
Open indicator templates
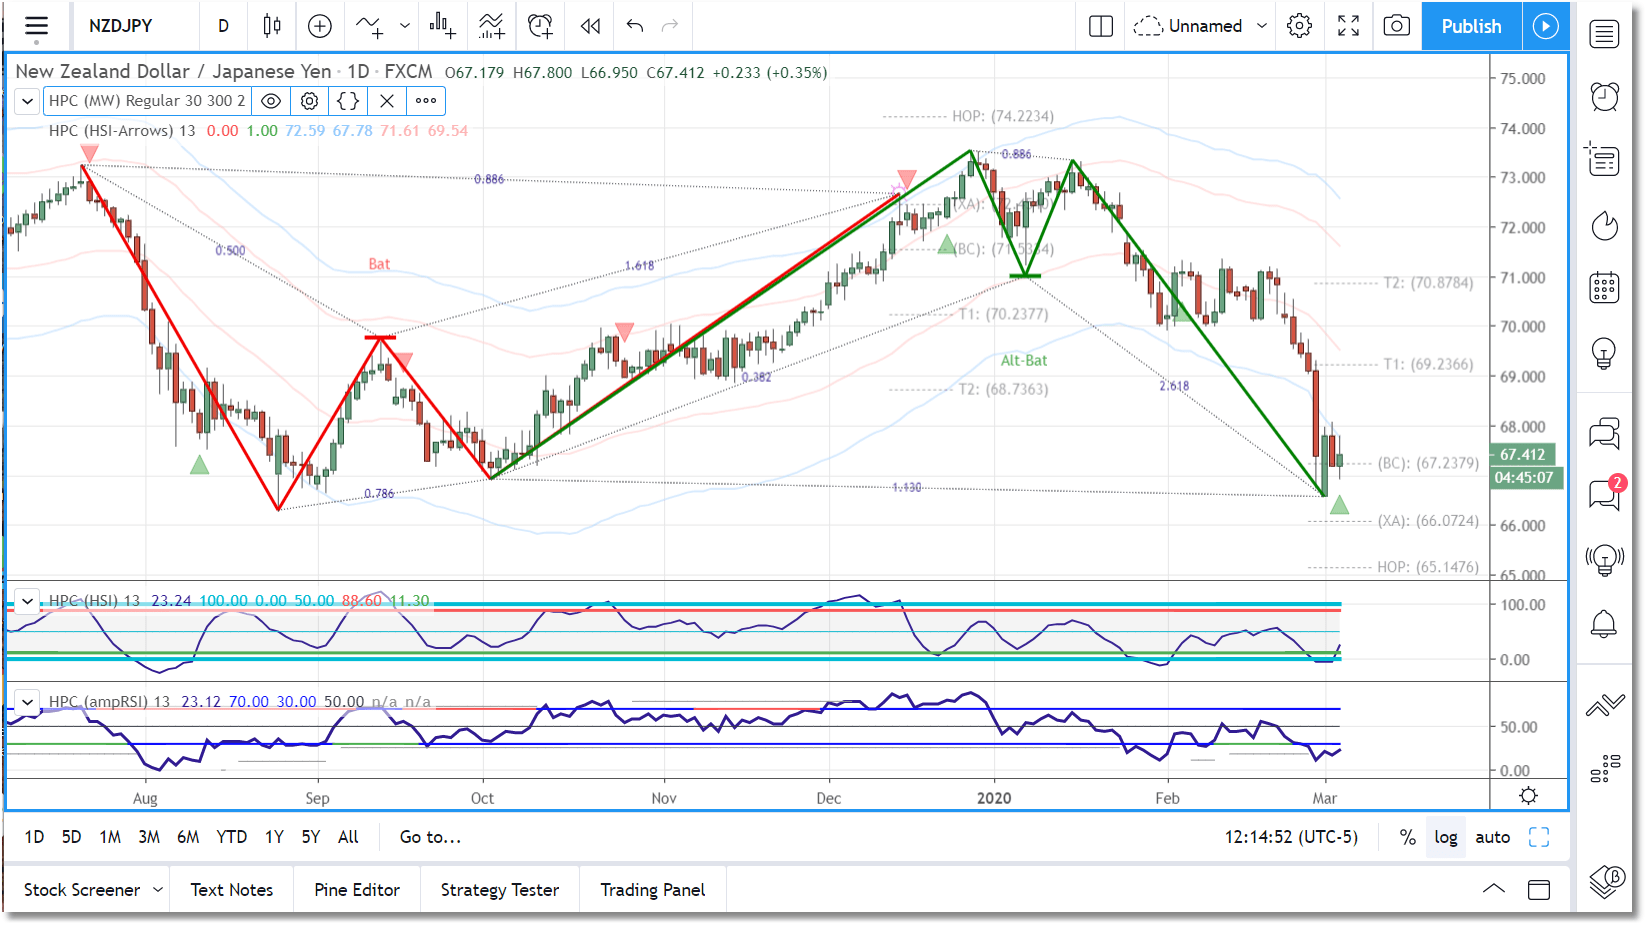coord(491,26)
